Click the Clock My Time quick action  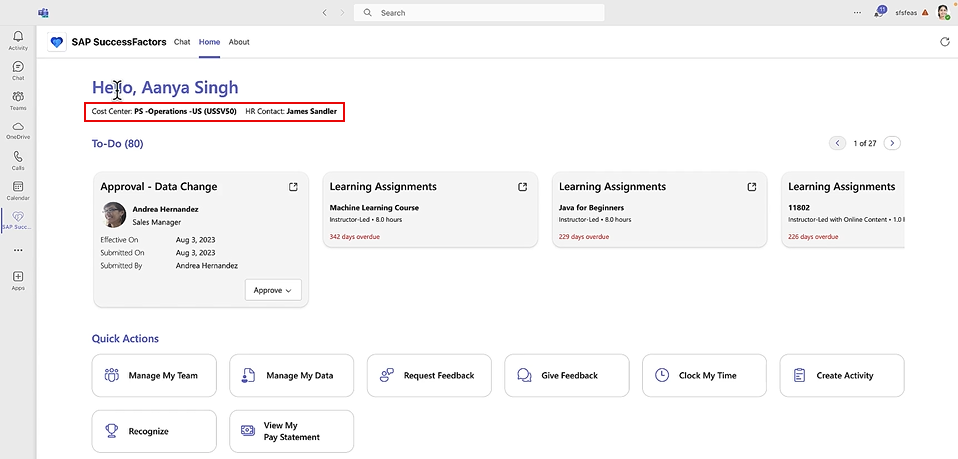704,375
